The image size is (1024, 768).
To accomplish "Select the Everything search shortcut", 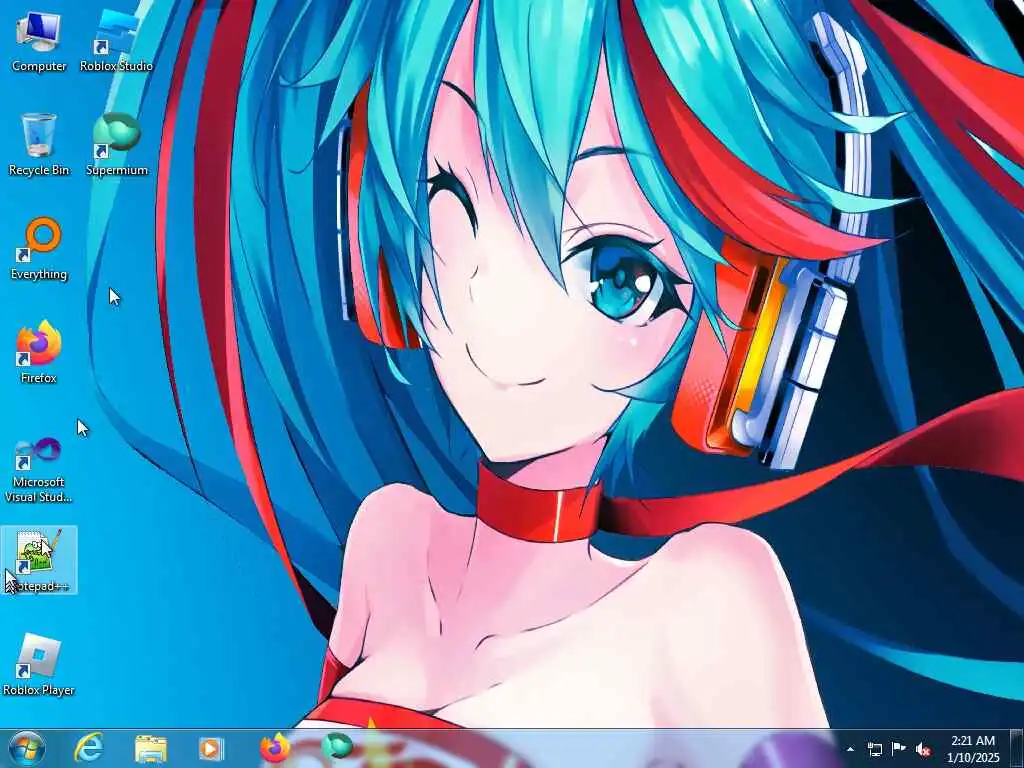I will [x=39, y=249].
